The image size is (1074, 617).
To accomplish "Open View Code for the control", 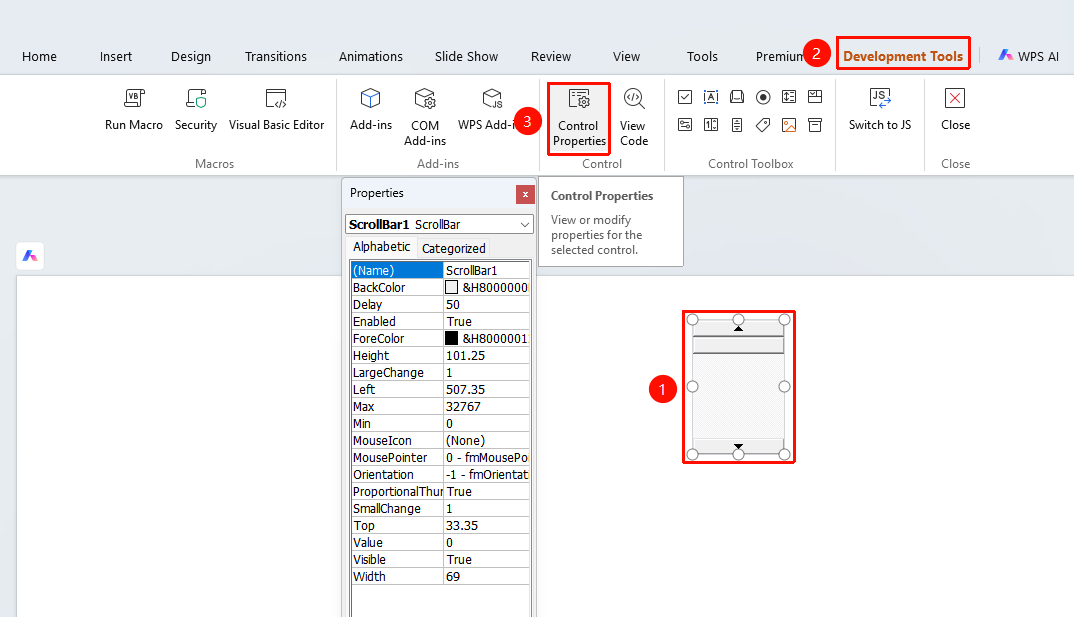I will (x=634, y=117).
